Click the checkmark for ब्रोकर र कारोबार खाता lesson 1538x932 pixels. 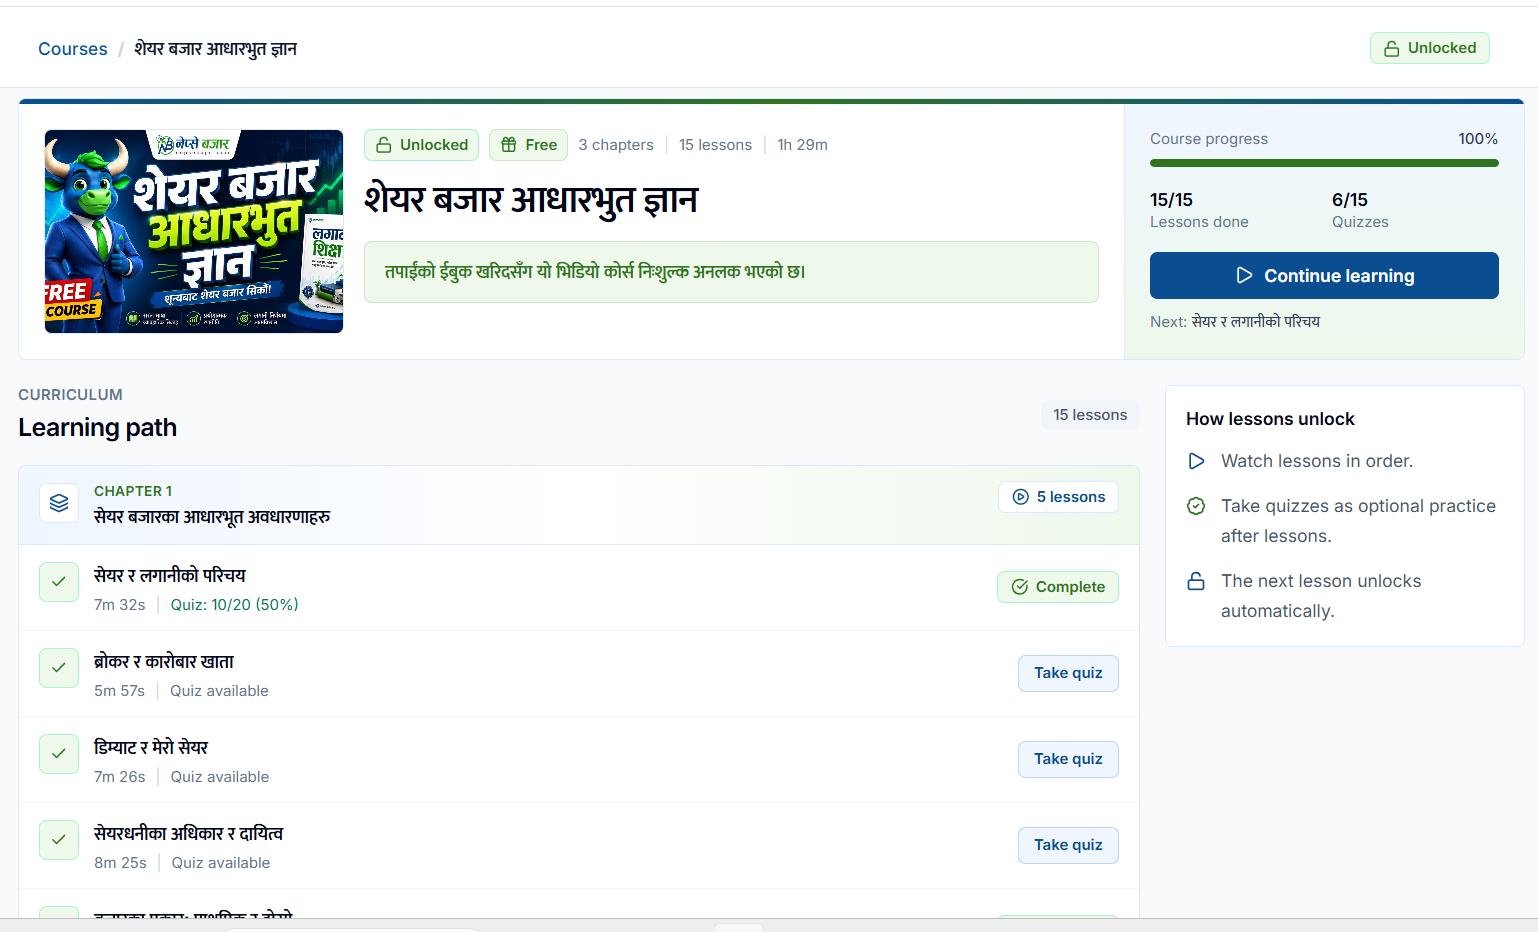(x=59, y=668)
